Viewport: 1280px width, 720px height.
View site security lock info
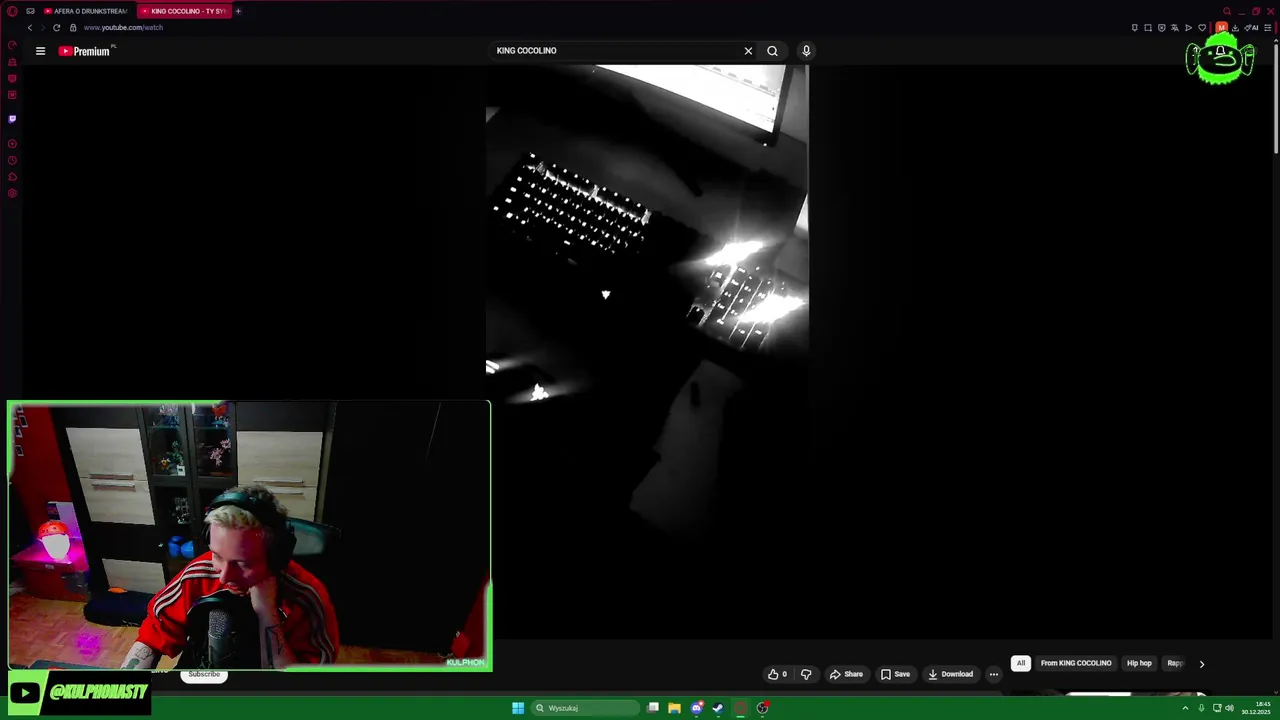pos(73,27)
